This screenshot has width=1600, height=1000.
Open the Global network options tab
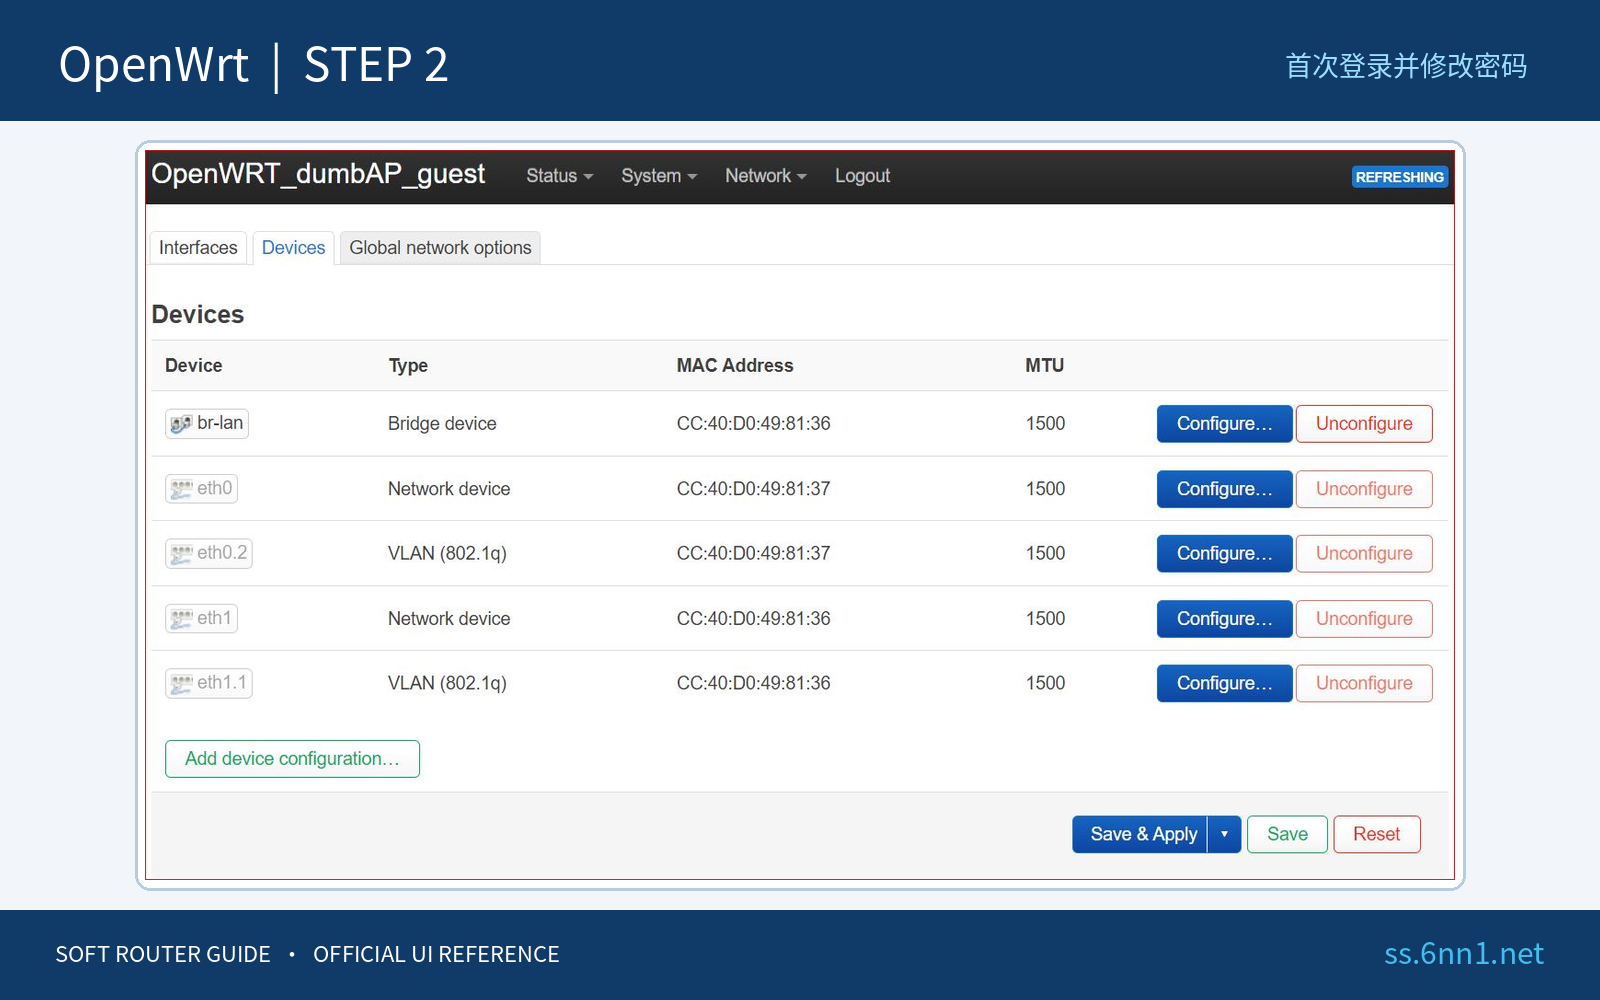pos(440,248)
